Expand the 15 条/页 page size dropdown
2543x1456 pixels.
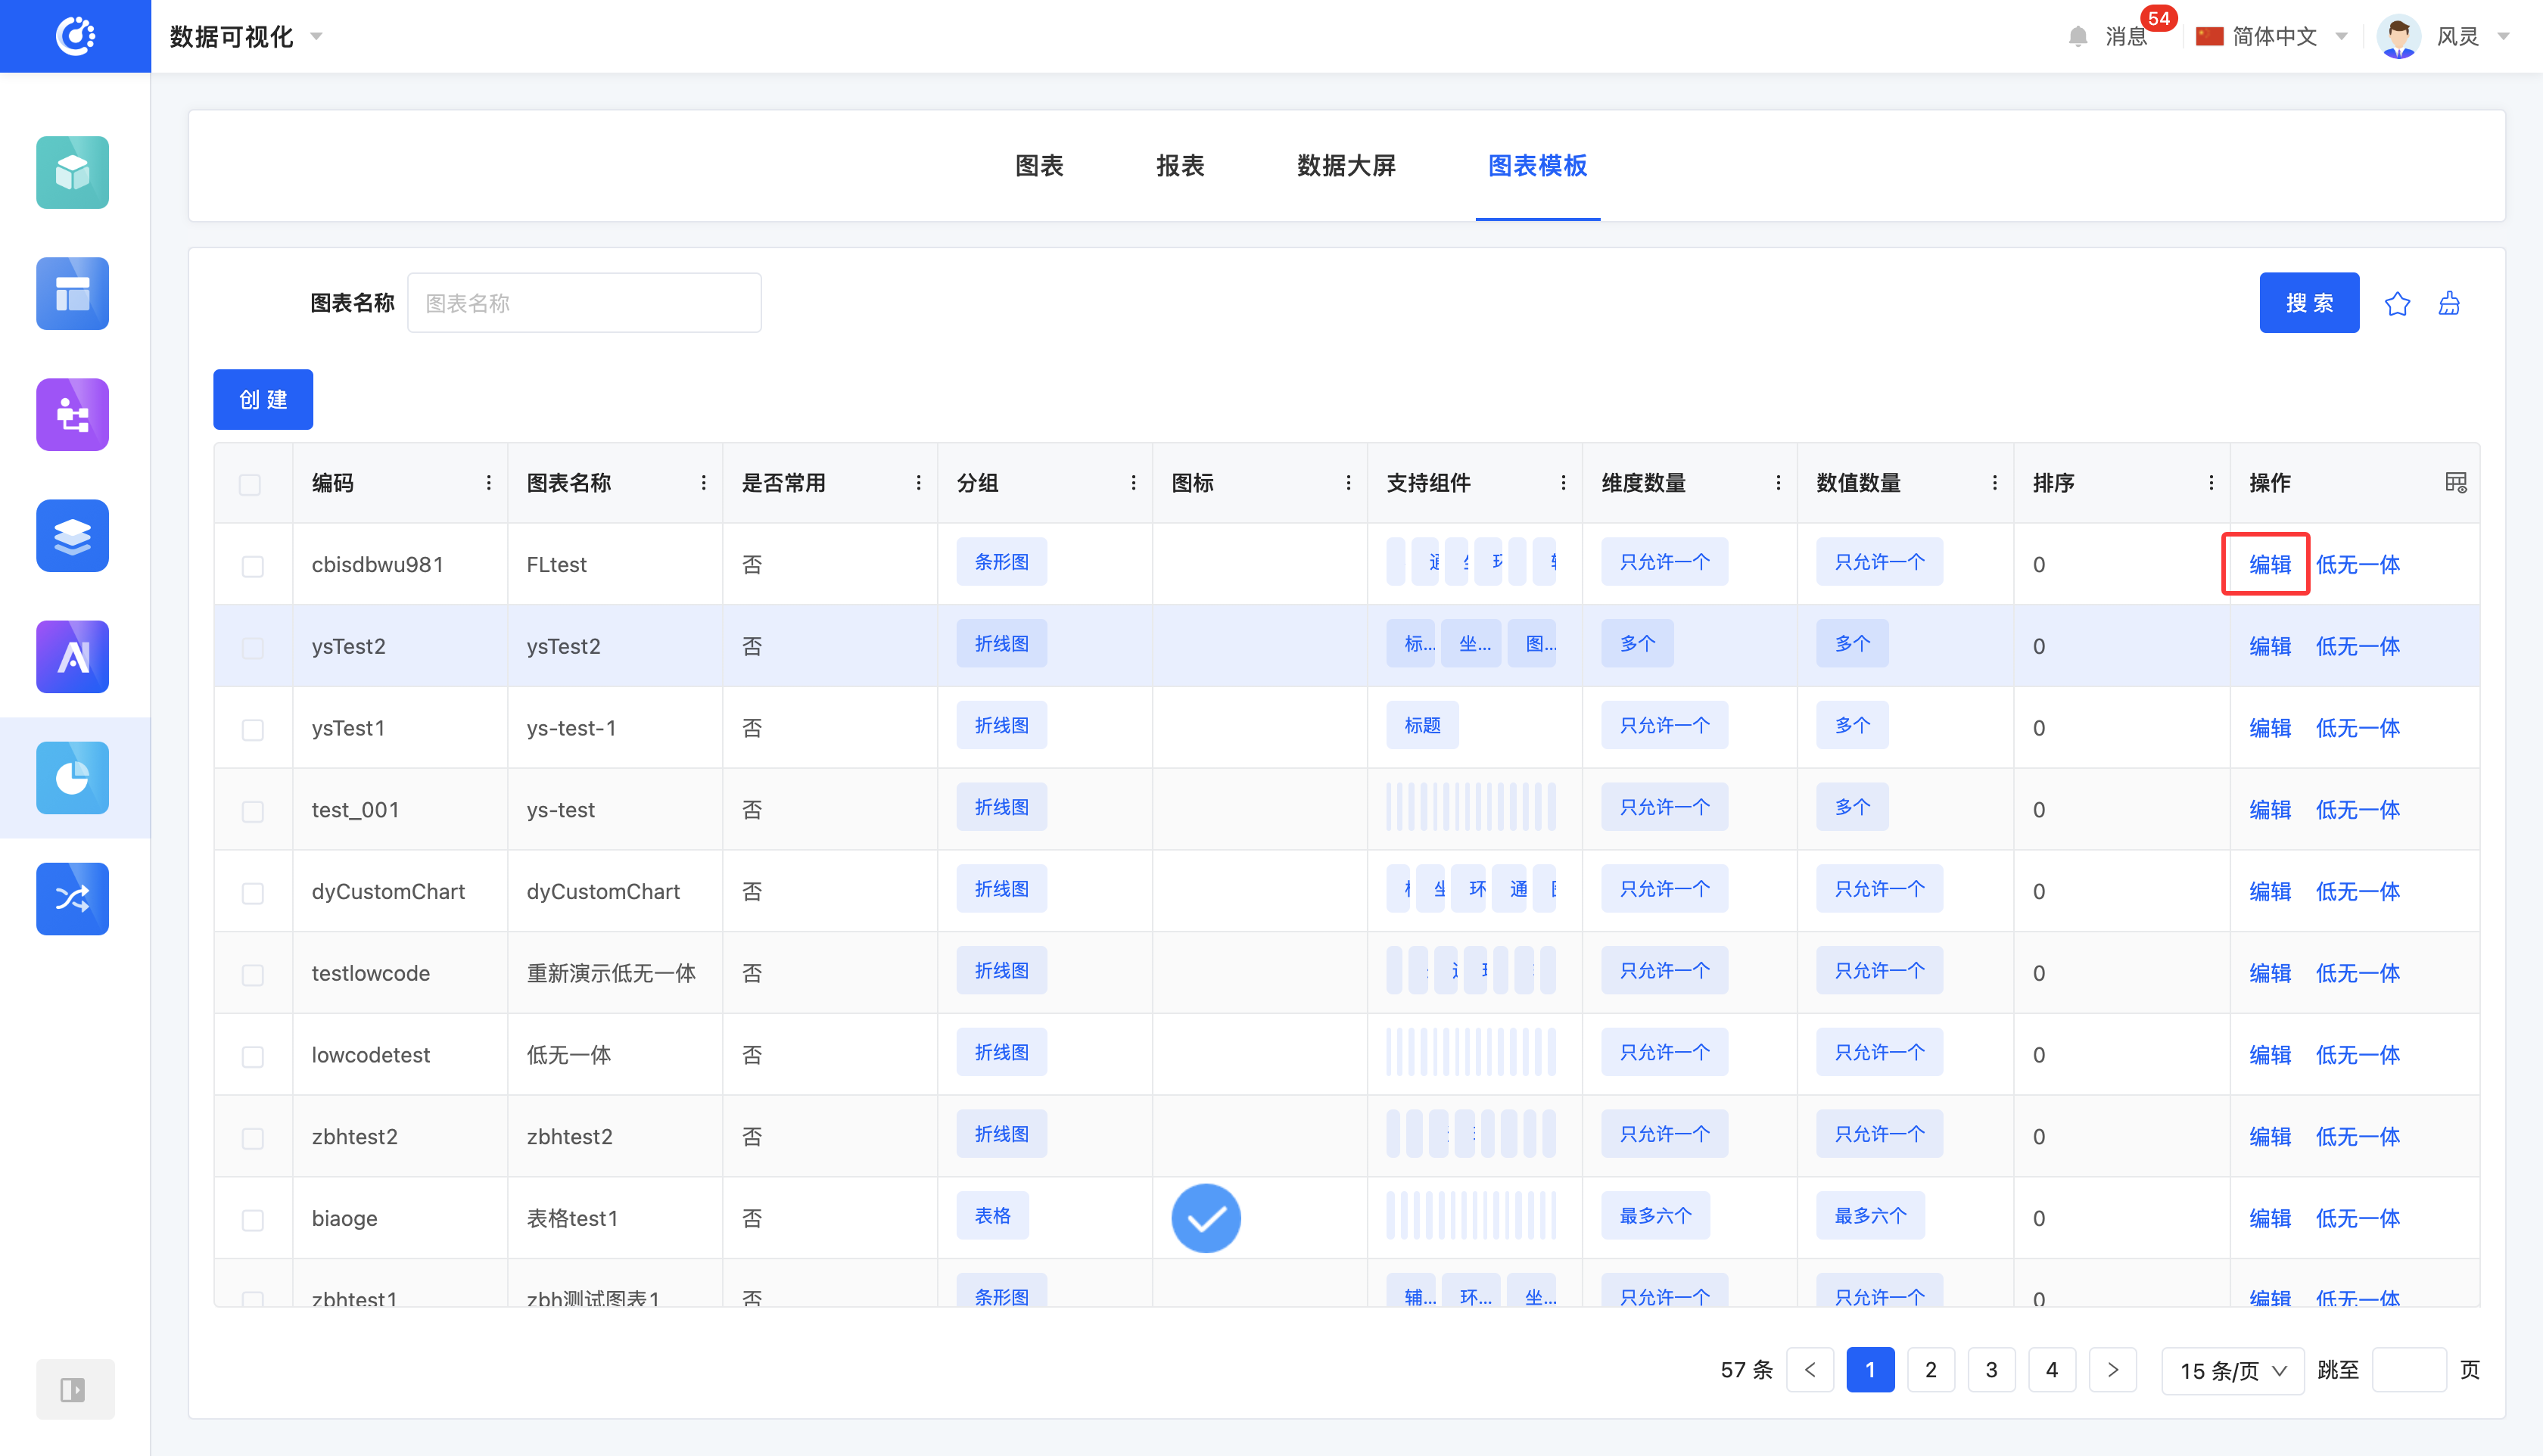[x=2232, y=1370]
